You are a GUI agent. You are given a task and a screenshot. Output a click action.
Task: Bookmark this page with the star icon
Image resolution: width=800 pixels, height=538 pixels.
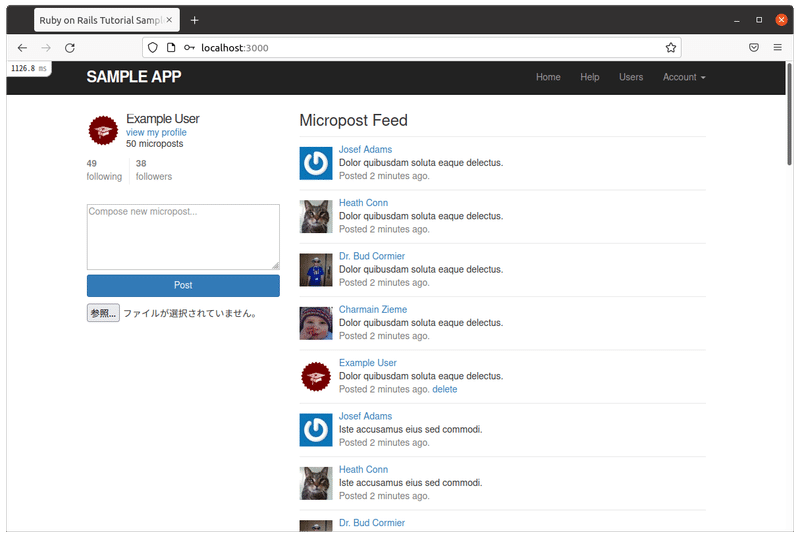(x=671, y=47)
